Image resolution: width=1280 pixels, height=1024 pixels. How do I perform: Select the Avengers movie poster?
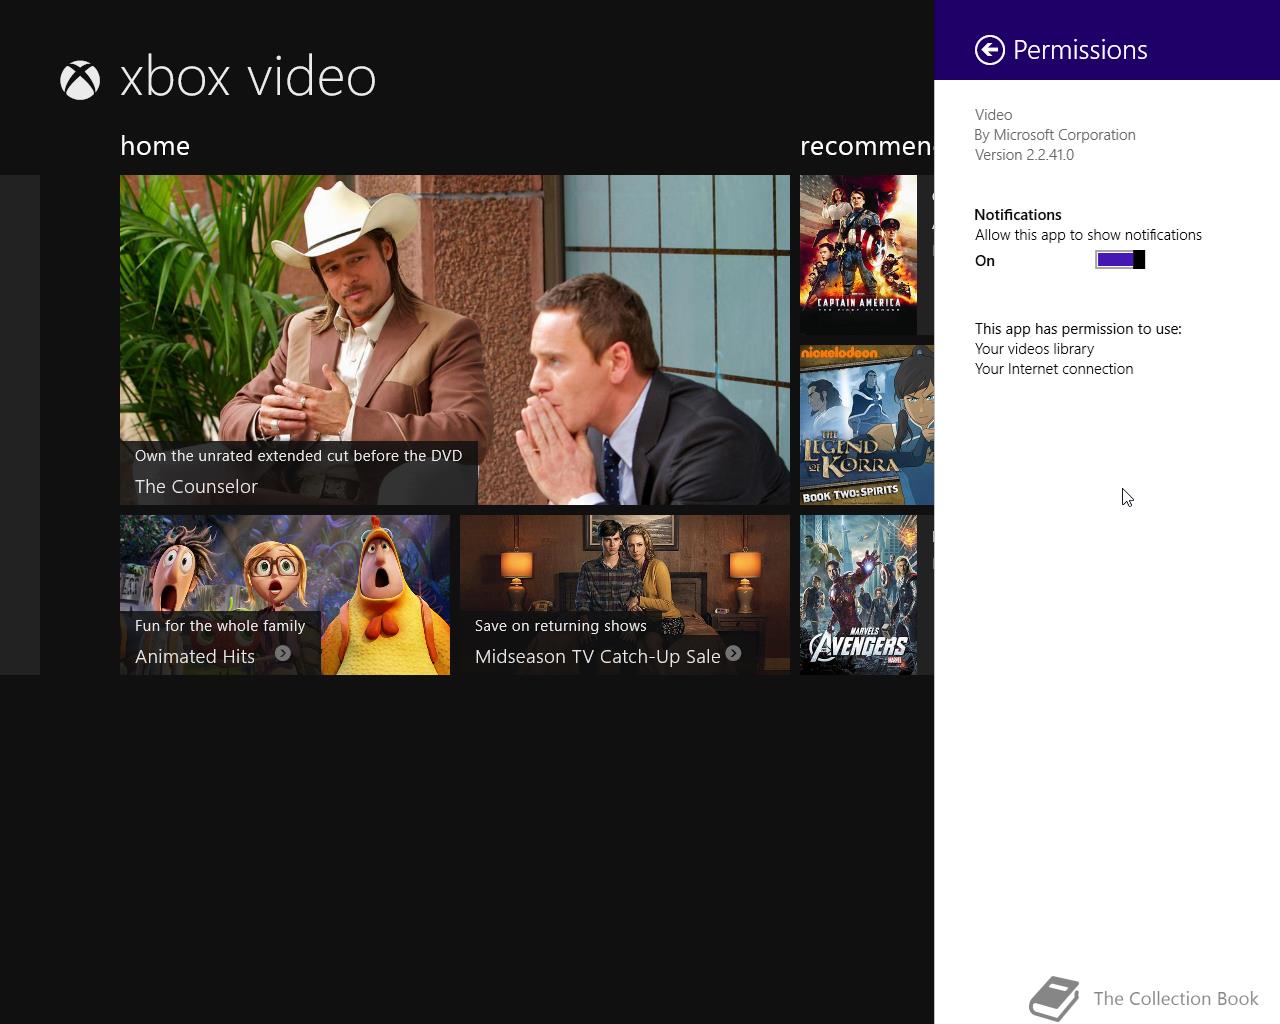(x=858, y=595)
